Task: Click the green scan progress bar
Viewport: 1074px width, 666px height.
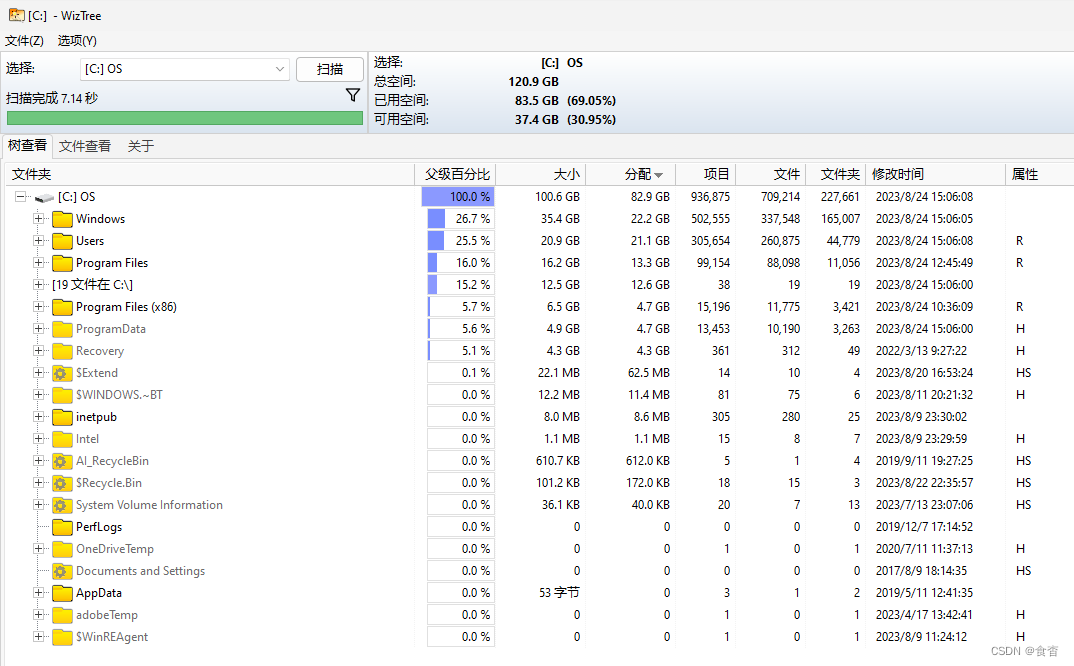Action: click(185, 118)
